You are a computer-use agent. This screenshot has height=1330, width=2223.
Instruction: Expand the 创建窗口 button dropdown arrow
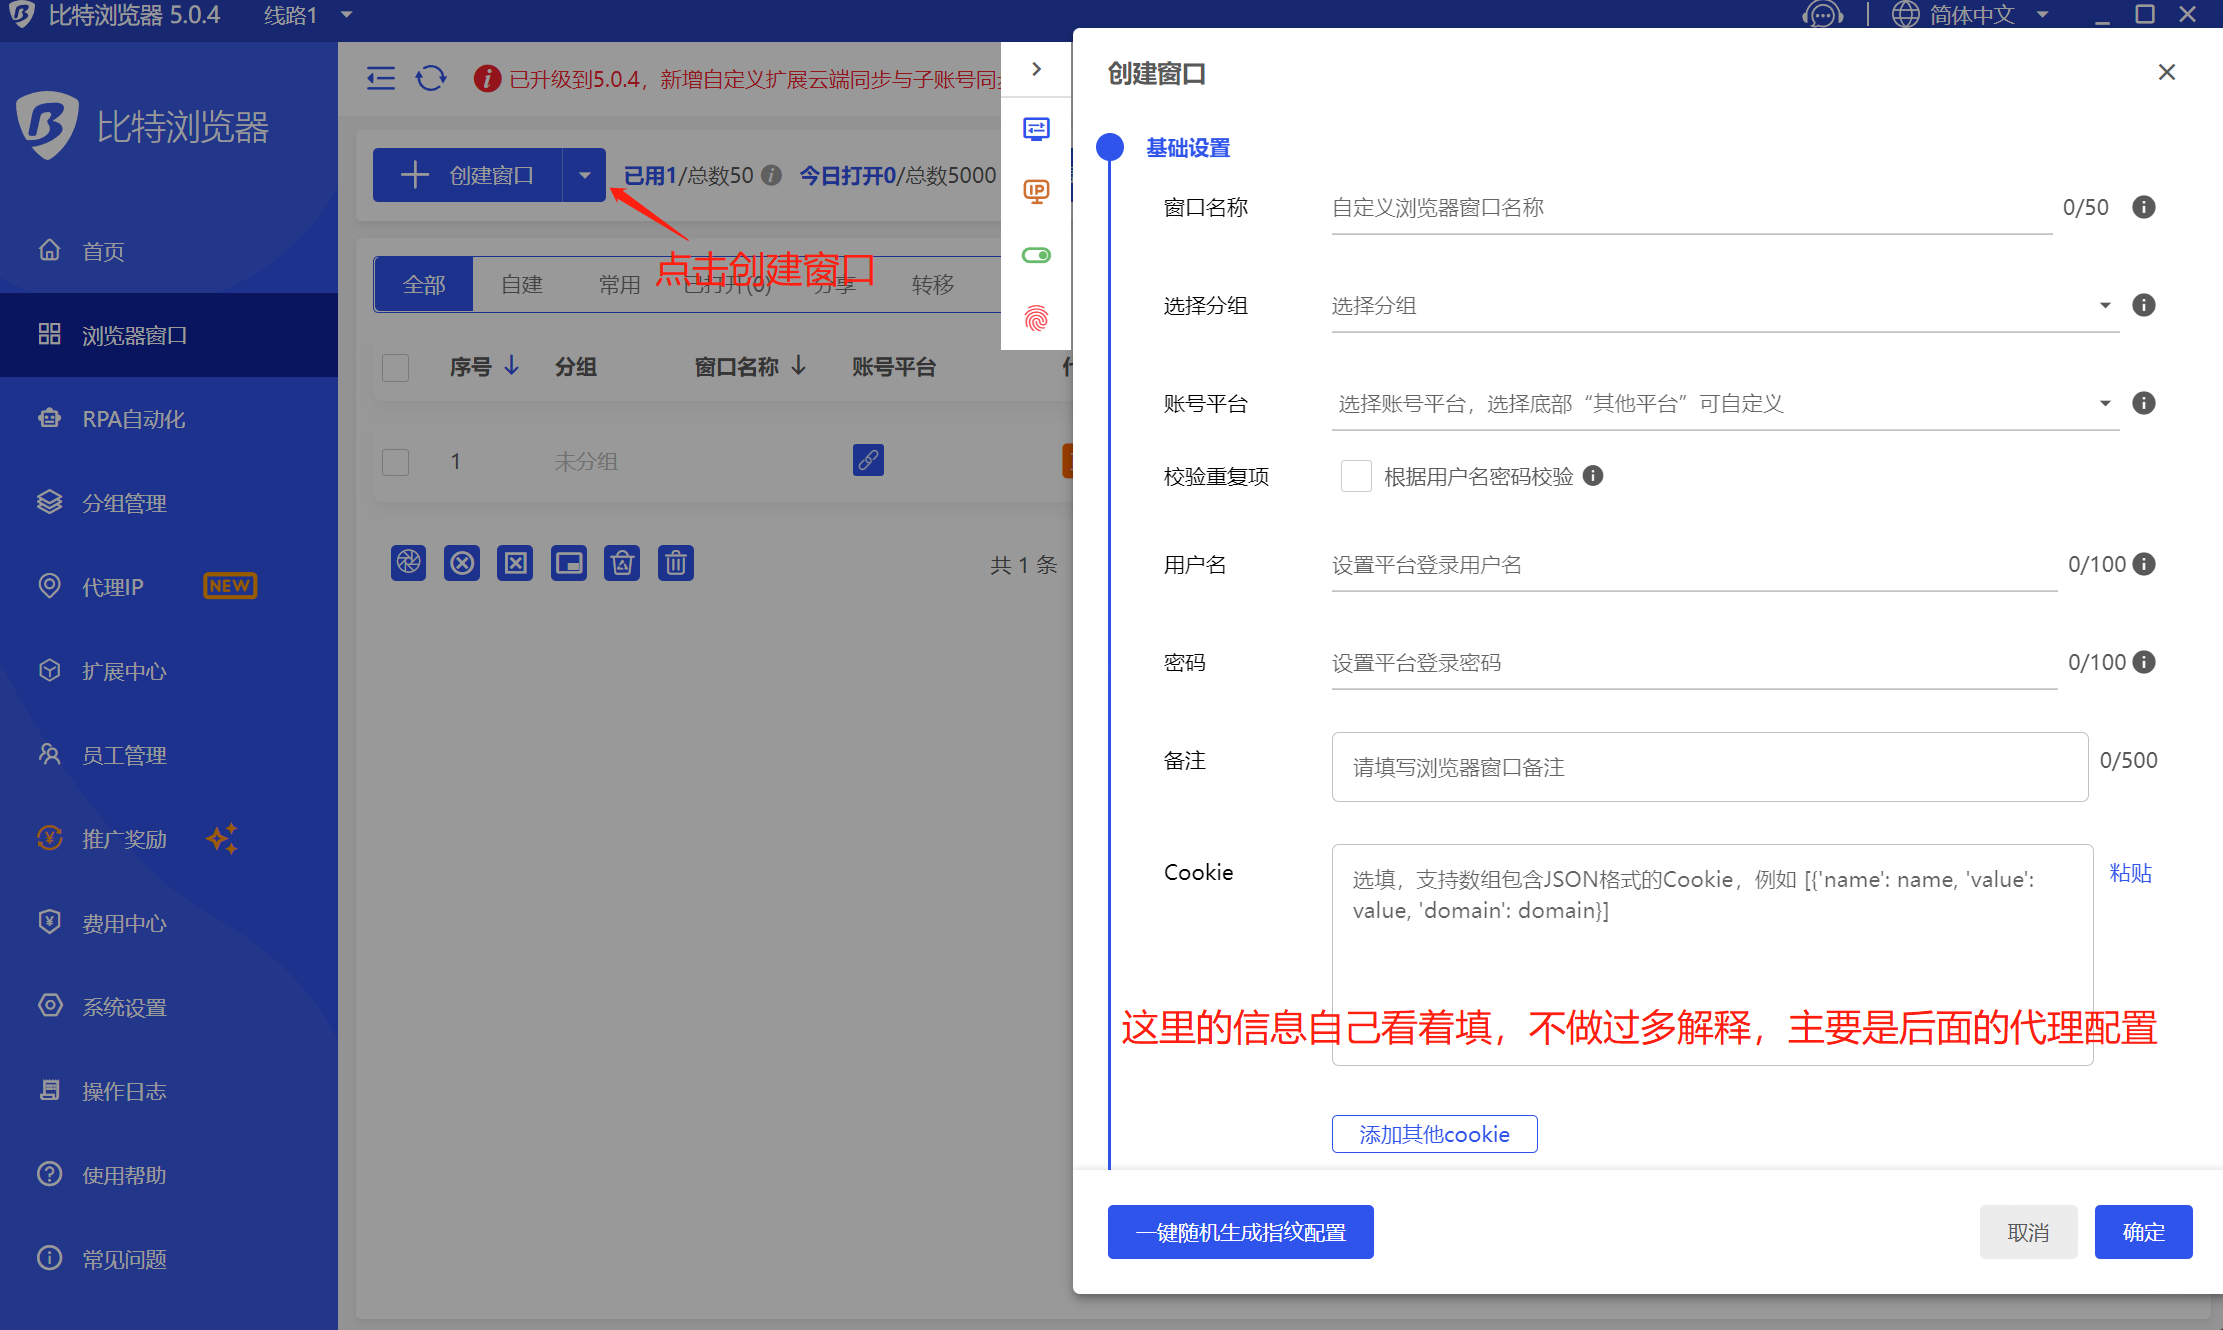tap(585, 175)
